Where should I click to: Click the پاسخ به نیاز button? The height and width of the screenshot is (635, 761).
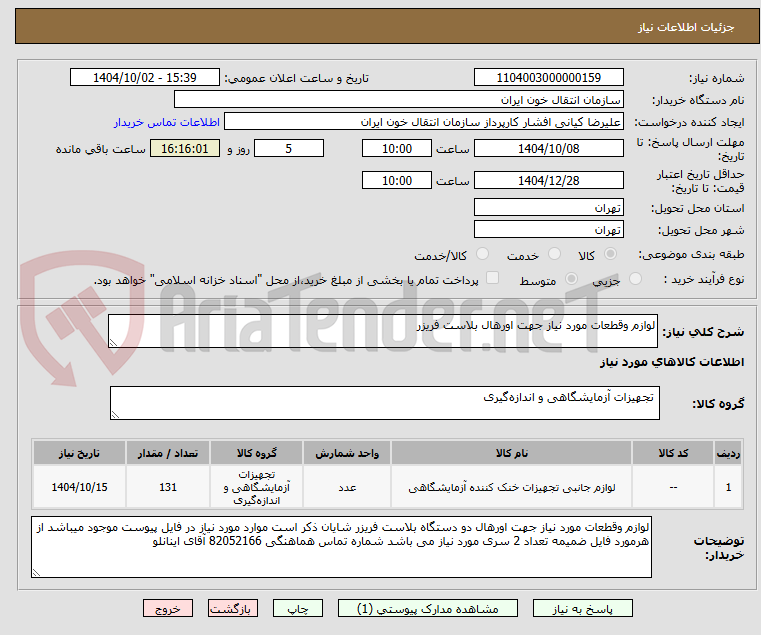pyautogui.click(x=582, y=608)
